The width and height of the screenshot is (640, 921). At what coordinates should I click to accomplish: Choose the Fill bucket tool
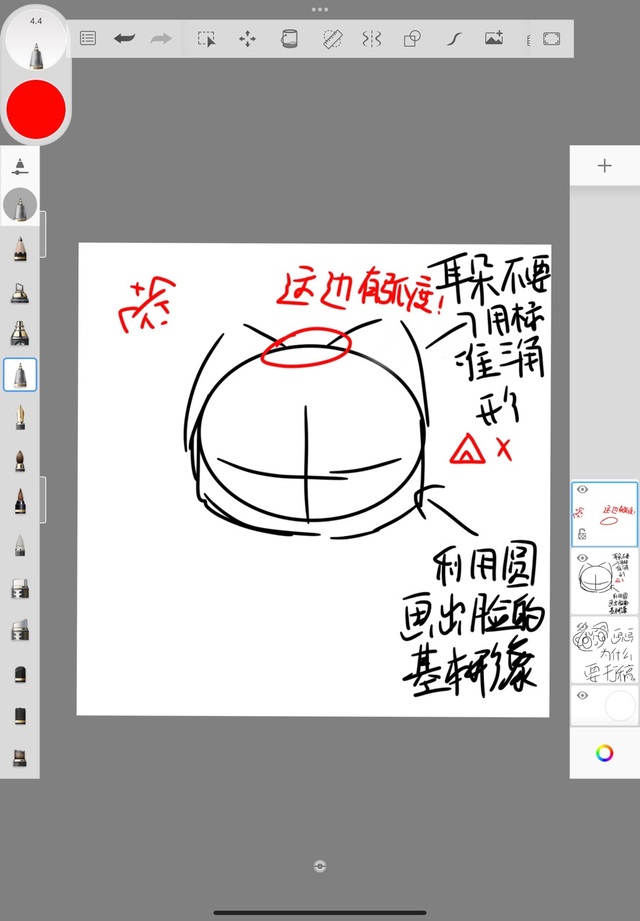[x=289, y=38]
